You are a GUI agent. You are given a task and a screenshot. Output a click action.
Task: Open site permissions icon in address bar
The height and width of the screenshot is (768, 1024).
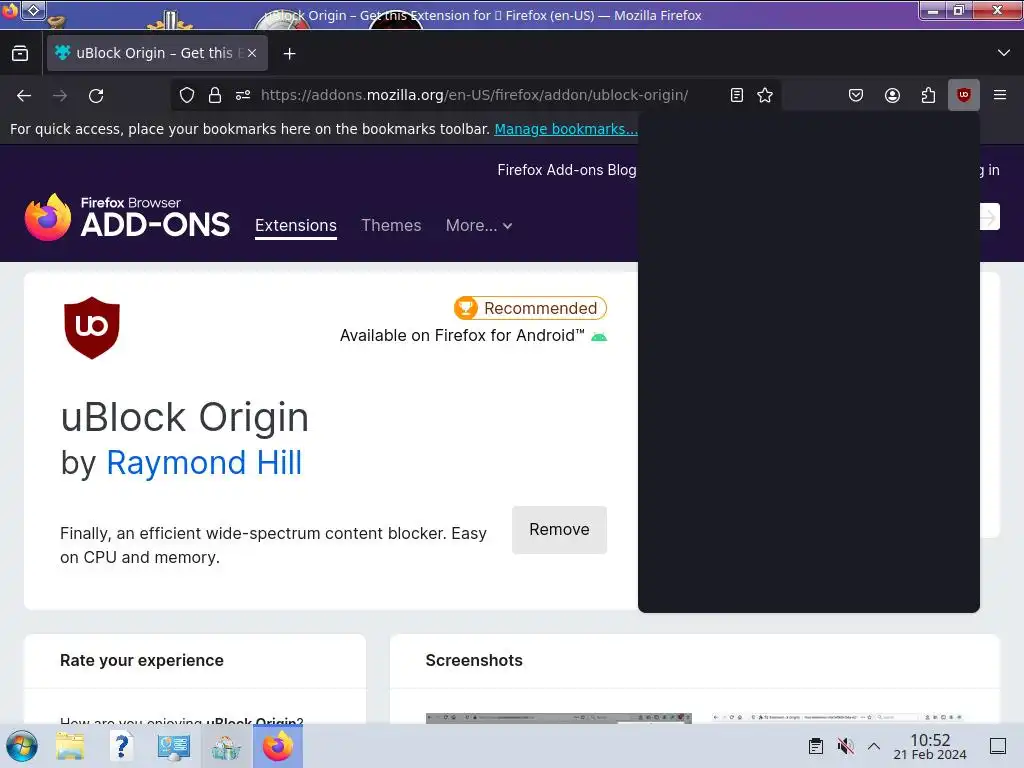(x=243, y=95)
